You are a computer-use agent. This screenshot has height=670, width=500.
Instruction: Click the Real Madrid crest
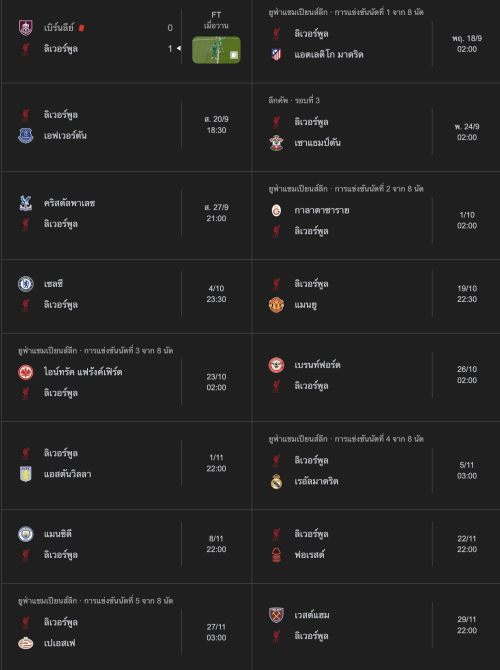tap(276, 481)
